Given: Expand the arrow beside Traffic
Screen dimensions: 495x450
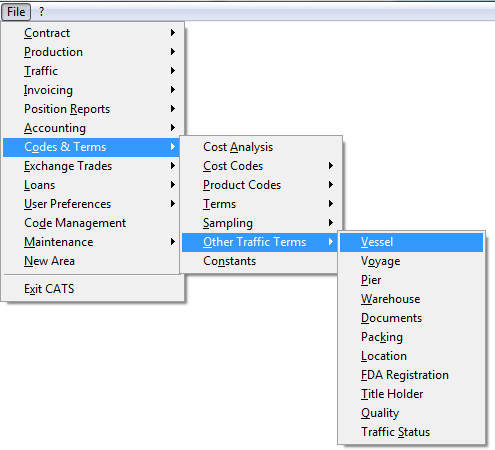Looking at the screenshot, I should click(x=173, y=71).
